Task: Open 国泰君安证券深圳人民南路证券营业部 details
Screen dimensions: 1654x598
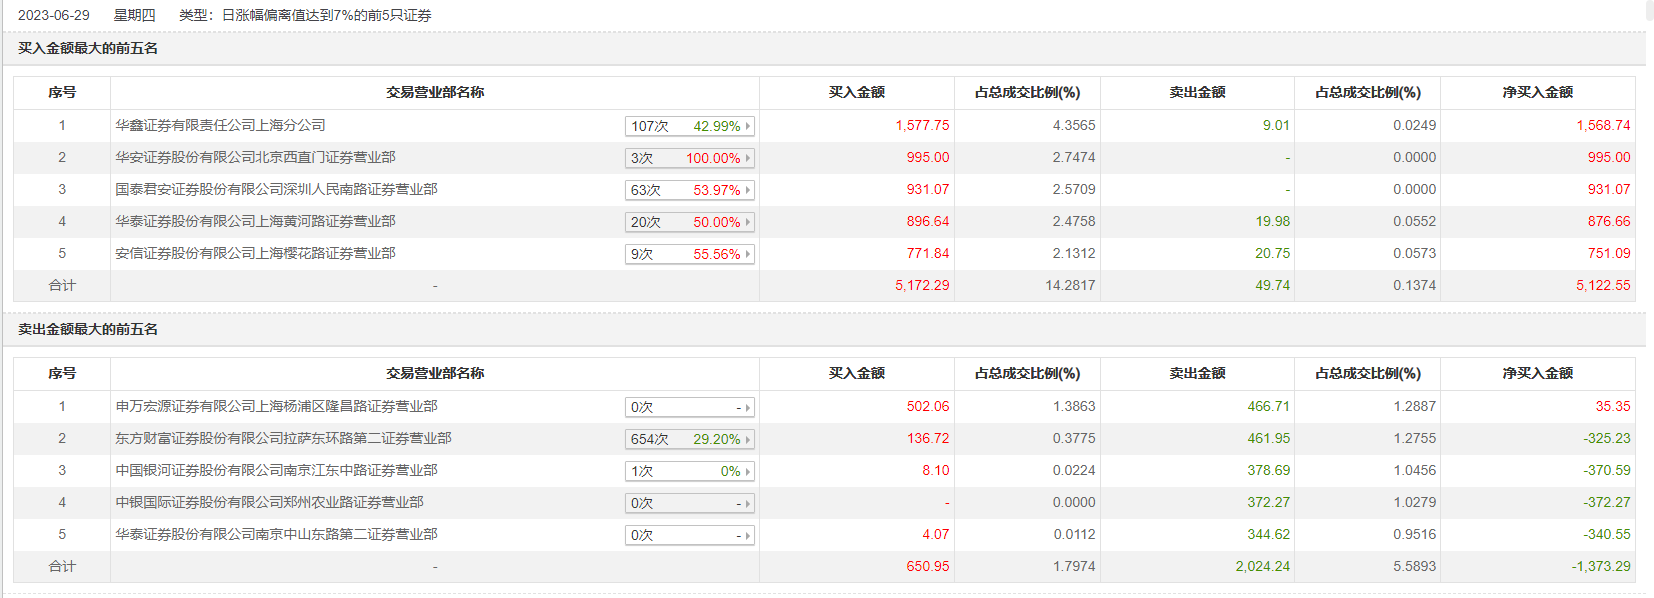Action: point(276,189)
